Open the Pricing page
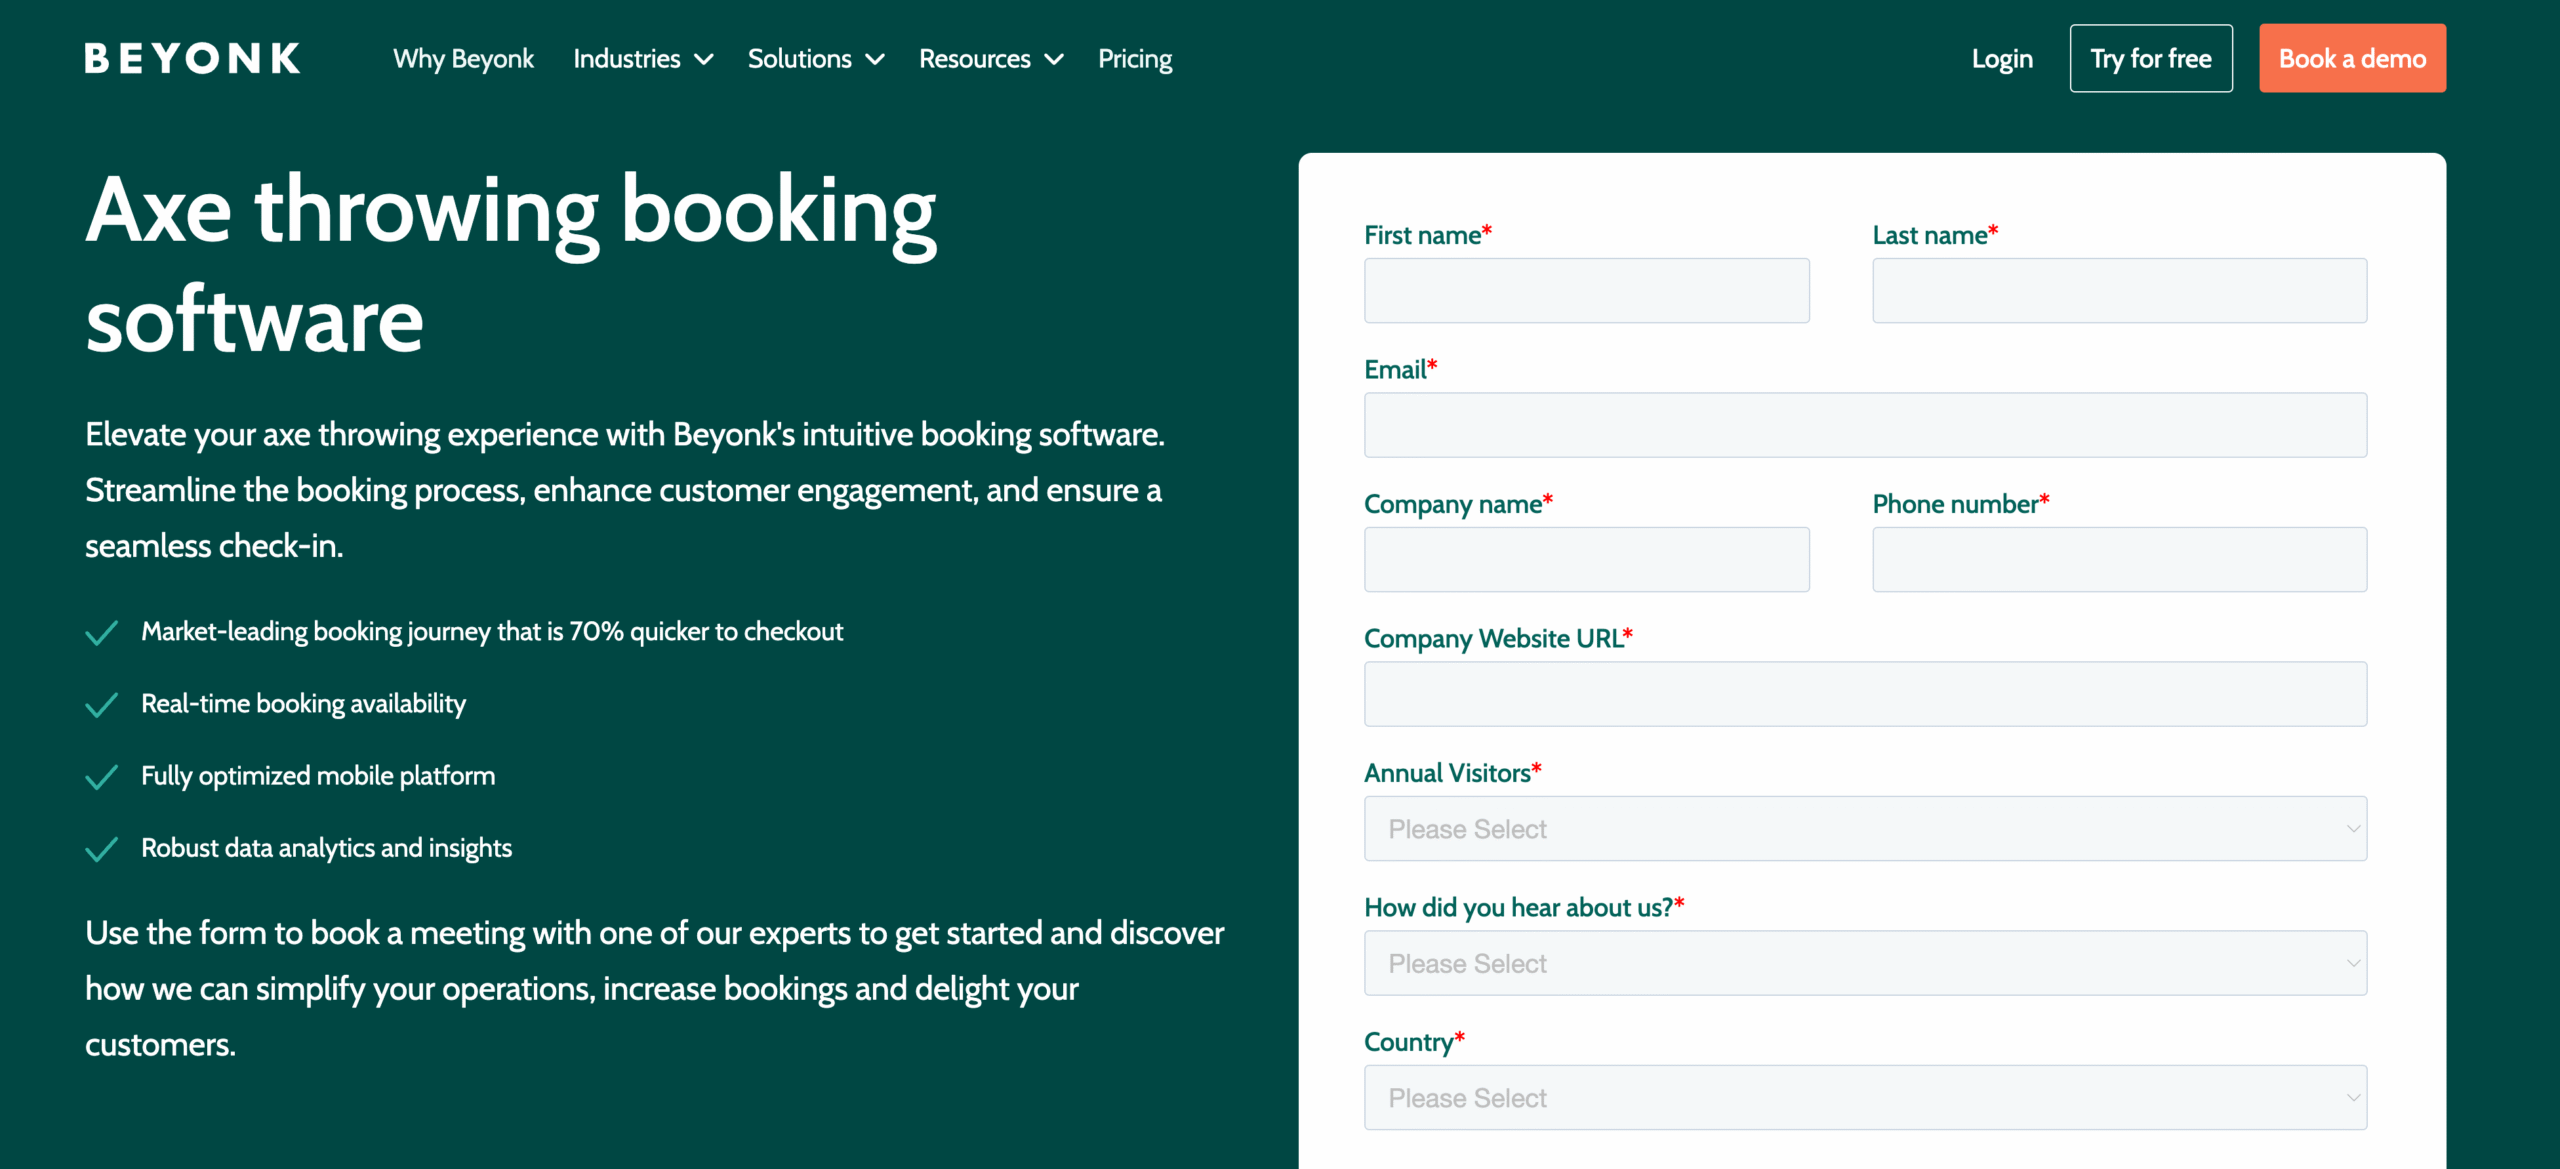The image size is (2560, 1169). [1134, 58]
